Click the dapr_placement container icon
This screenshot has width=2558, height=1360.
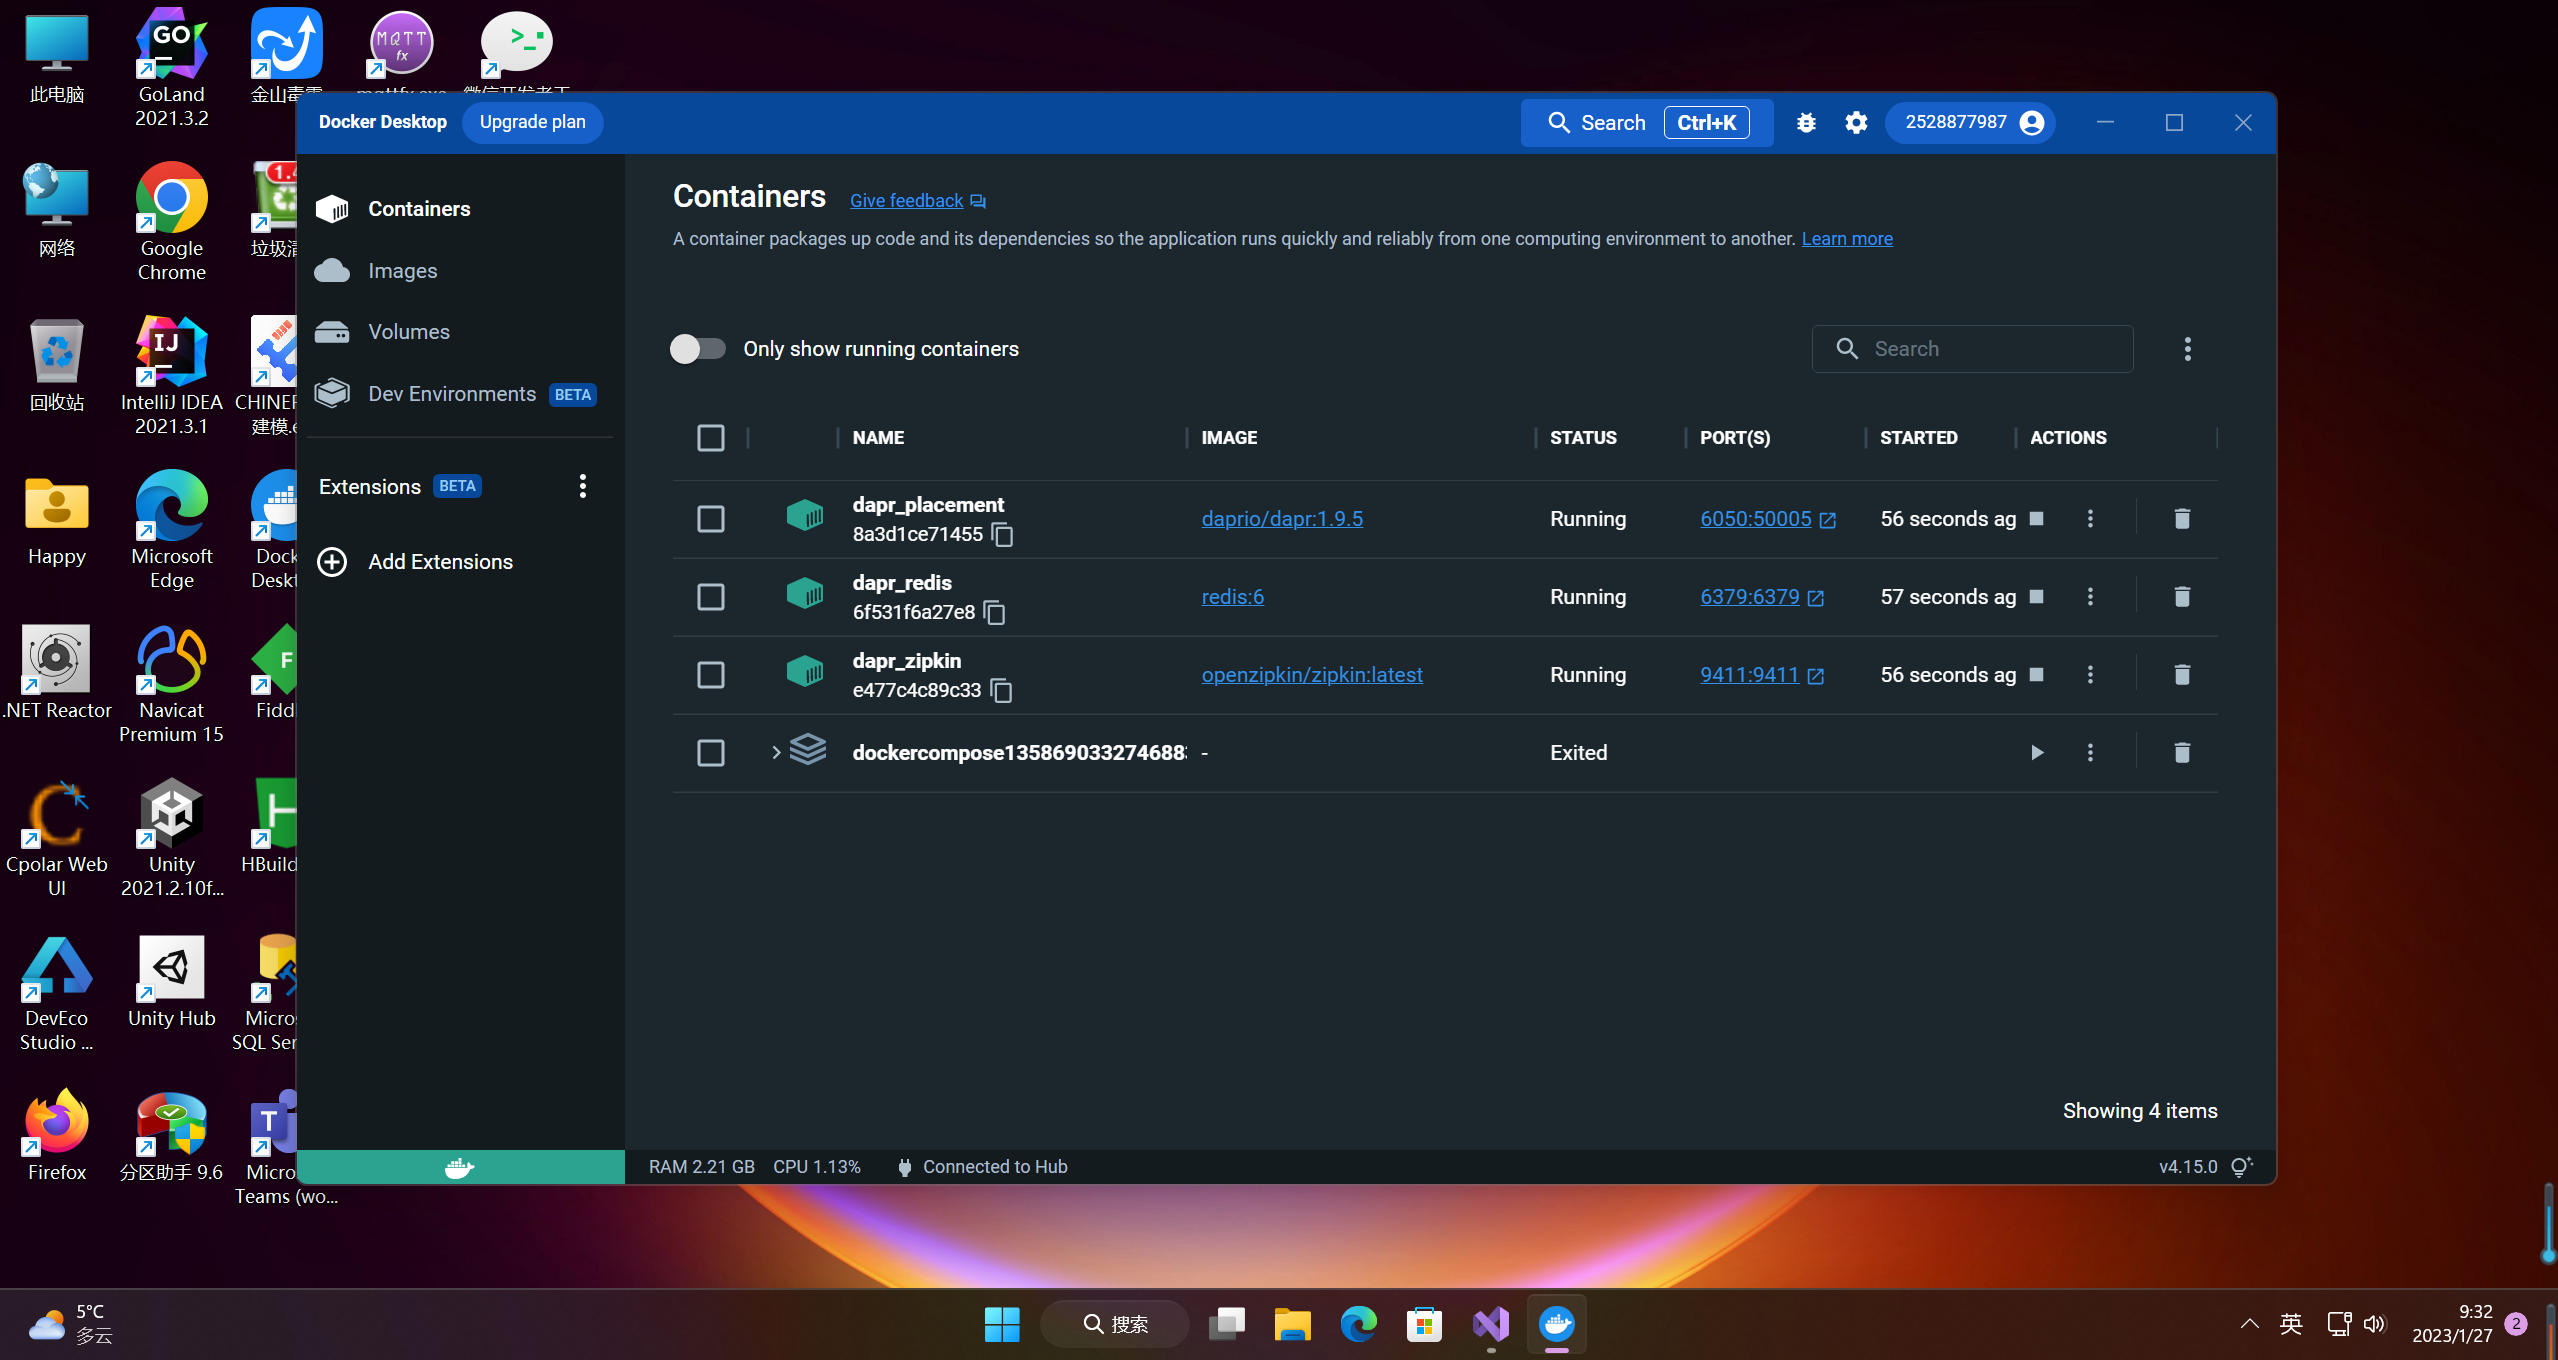805,516
